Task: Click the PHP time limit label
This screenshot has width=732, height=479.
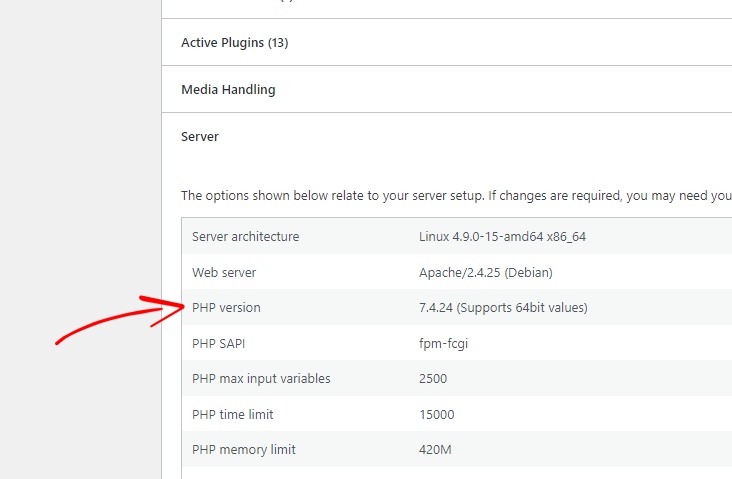Action: click(232, 415)
